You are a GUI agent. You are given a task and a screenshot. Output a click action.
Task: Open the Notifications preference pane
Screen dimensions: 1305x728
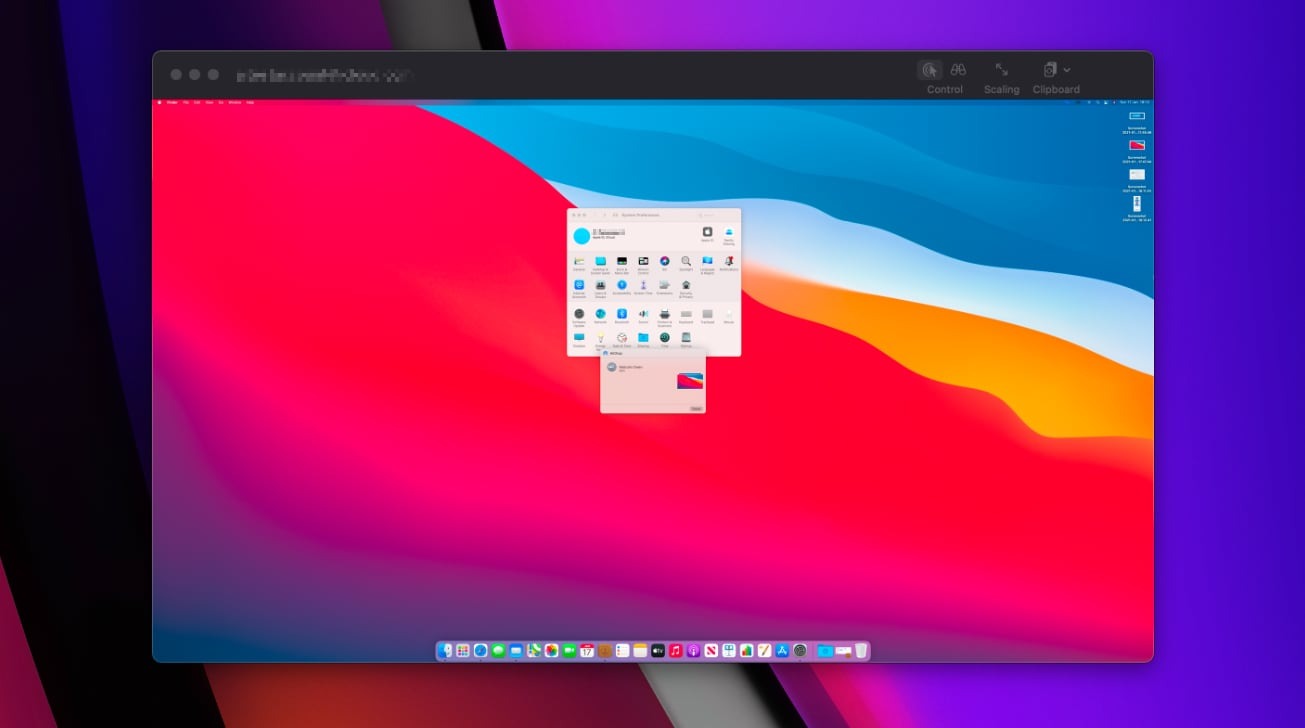[729, 261]
